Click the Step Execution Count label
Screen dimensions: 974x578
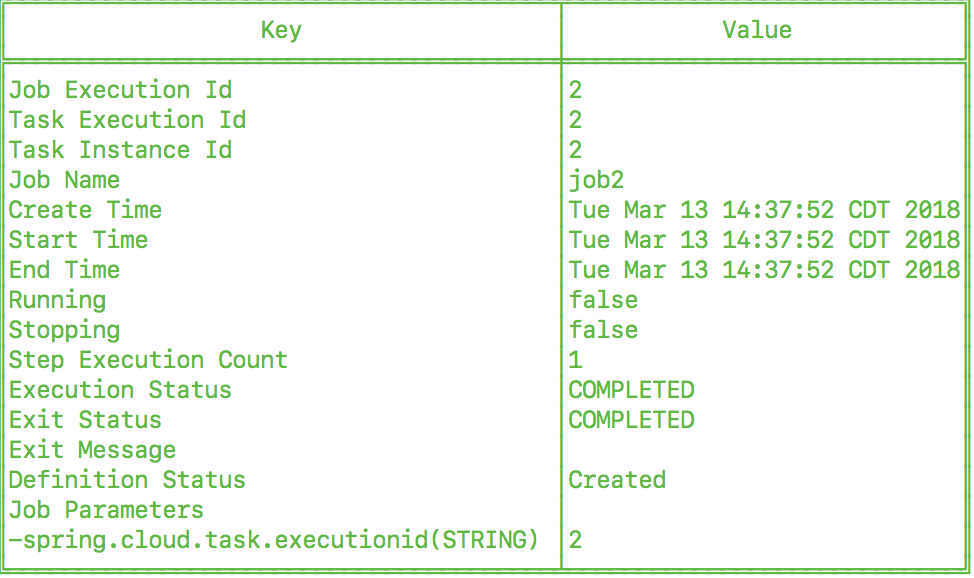[148, 360]
